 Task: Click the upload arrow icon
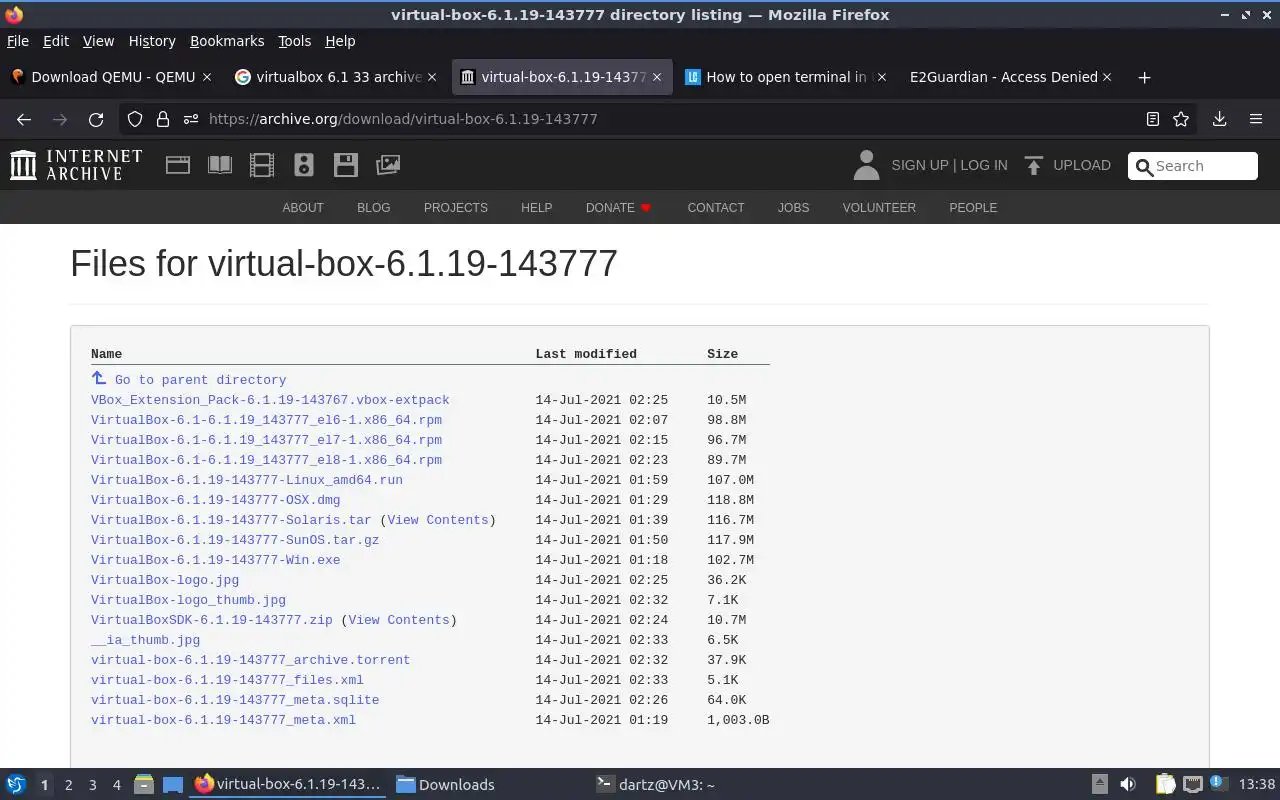[x=1034, y=165]
